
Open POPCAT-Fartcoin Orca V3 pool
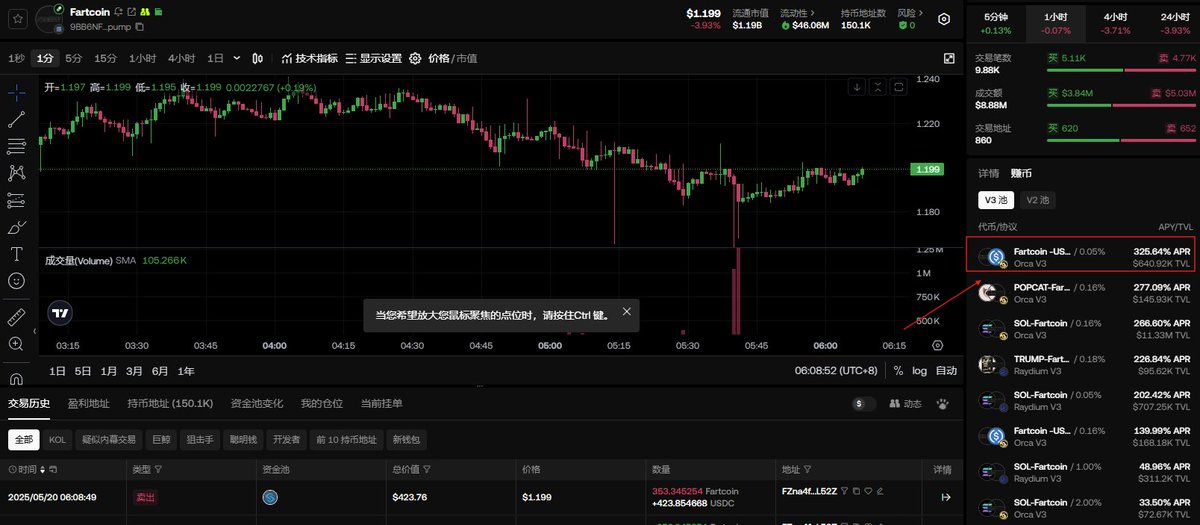point(1084,293)
